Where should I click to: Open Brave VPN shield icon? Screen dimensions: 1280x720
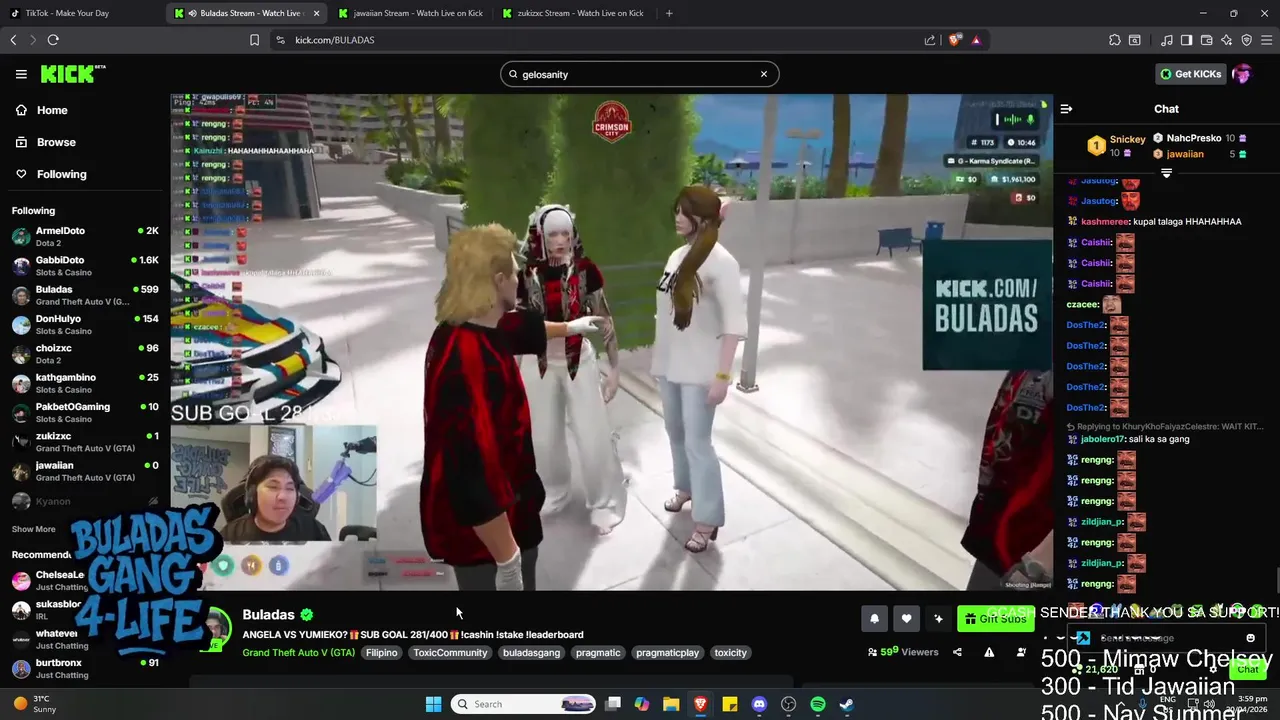click(1246, 40)
